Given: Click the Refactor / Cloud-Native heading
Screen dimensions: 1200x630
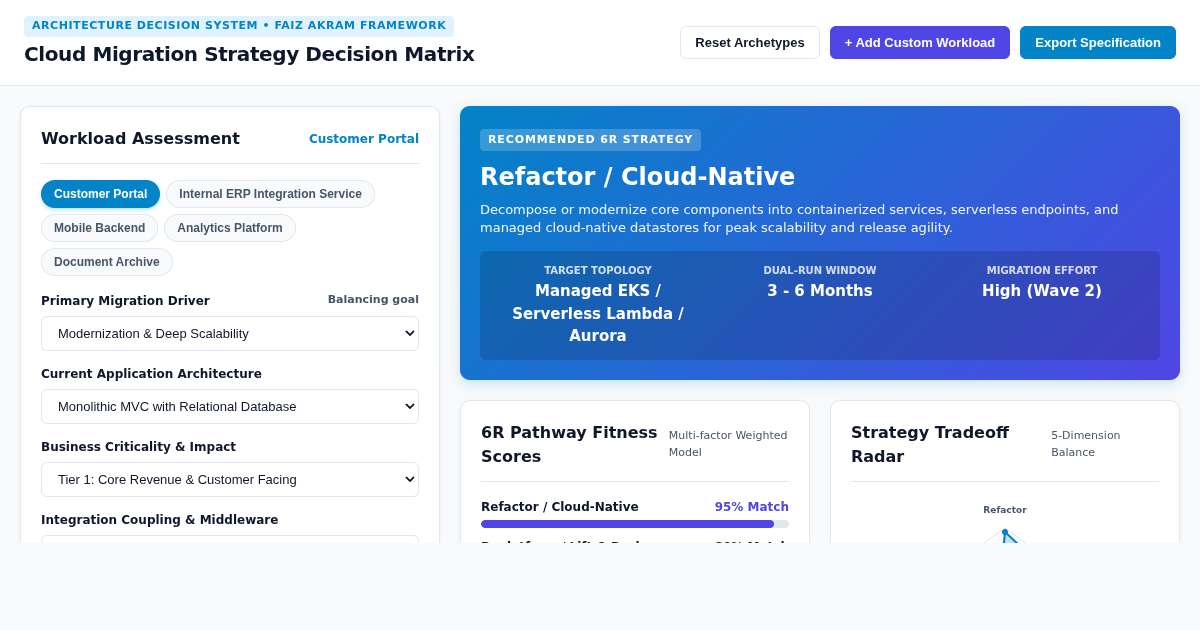Looking at the screenshot, I should coord(637,177).
